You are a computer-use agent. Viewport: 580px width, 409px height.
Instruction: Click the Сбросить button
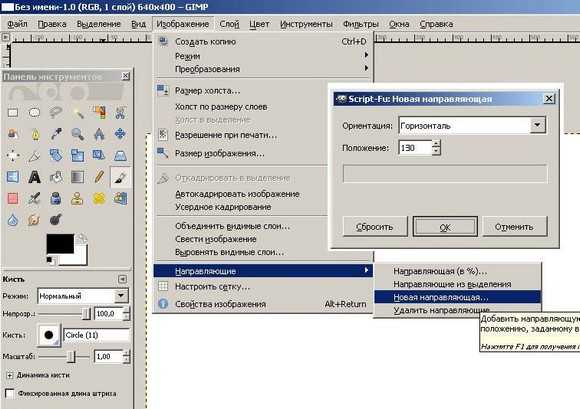(x=375, y=227)
